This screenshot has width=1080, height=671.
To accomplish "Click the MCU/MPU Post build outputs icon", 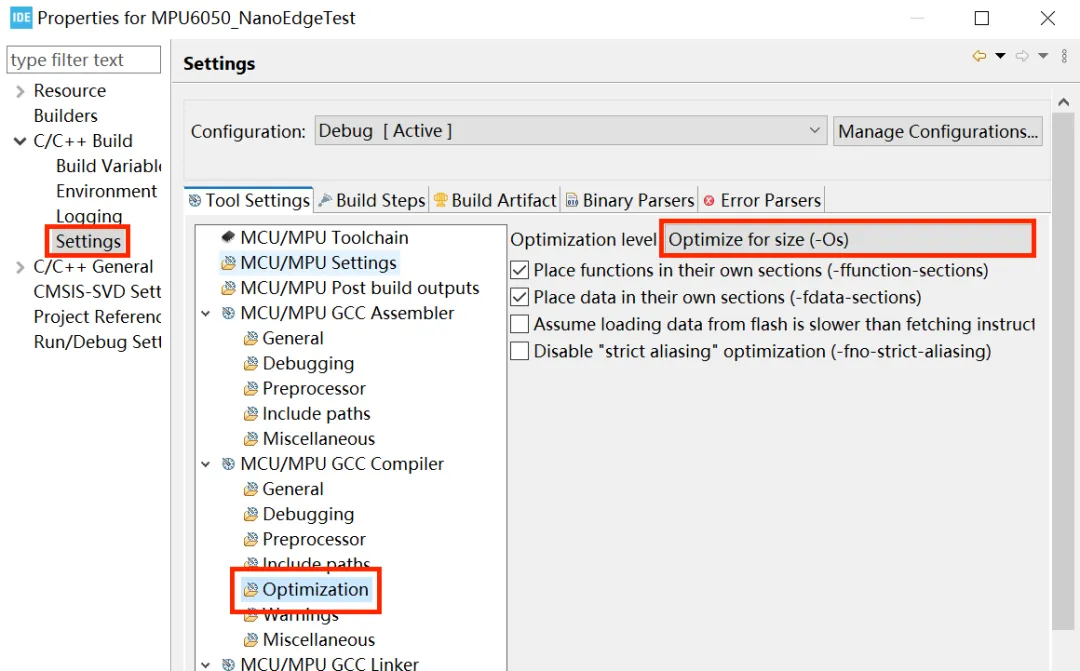I will tap(229, 288).
